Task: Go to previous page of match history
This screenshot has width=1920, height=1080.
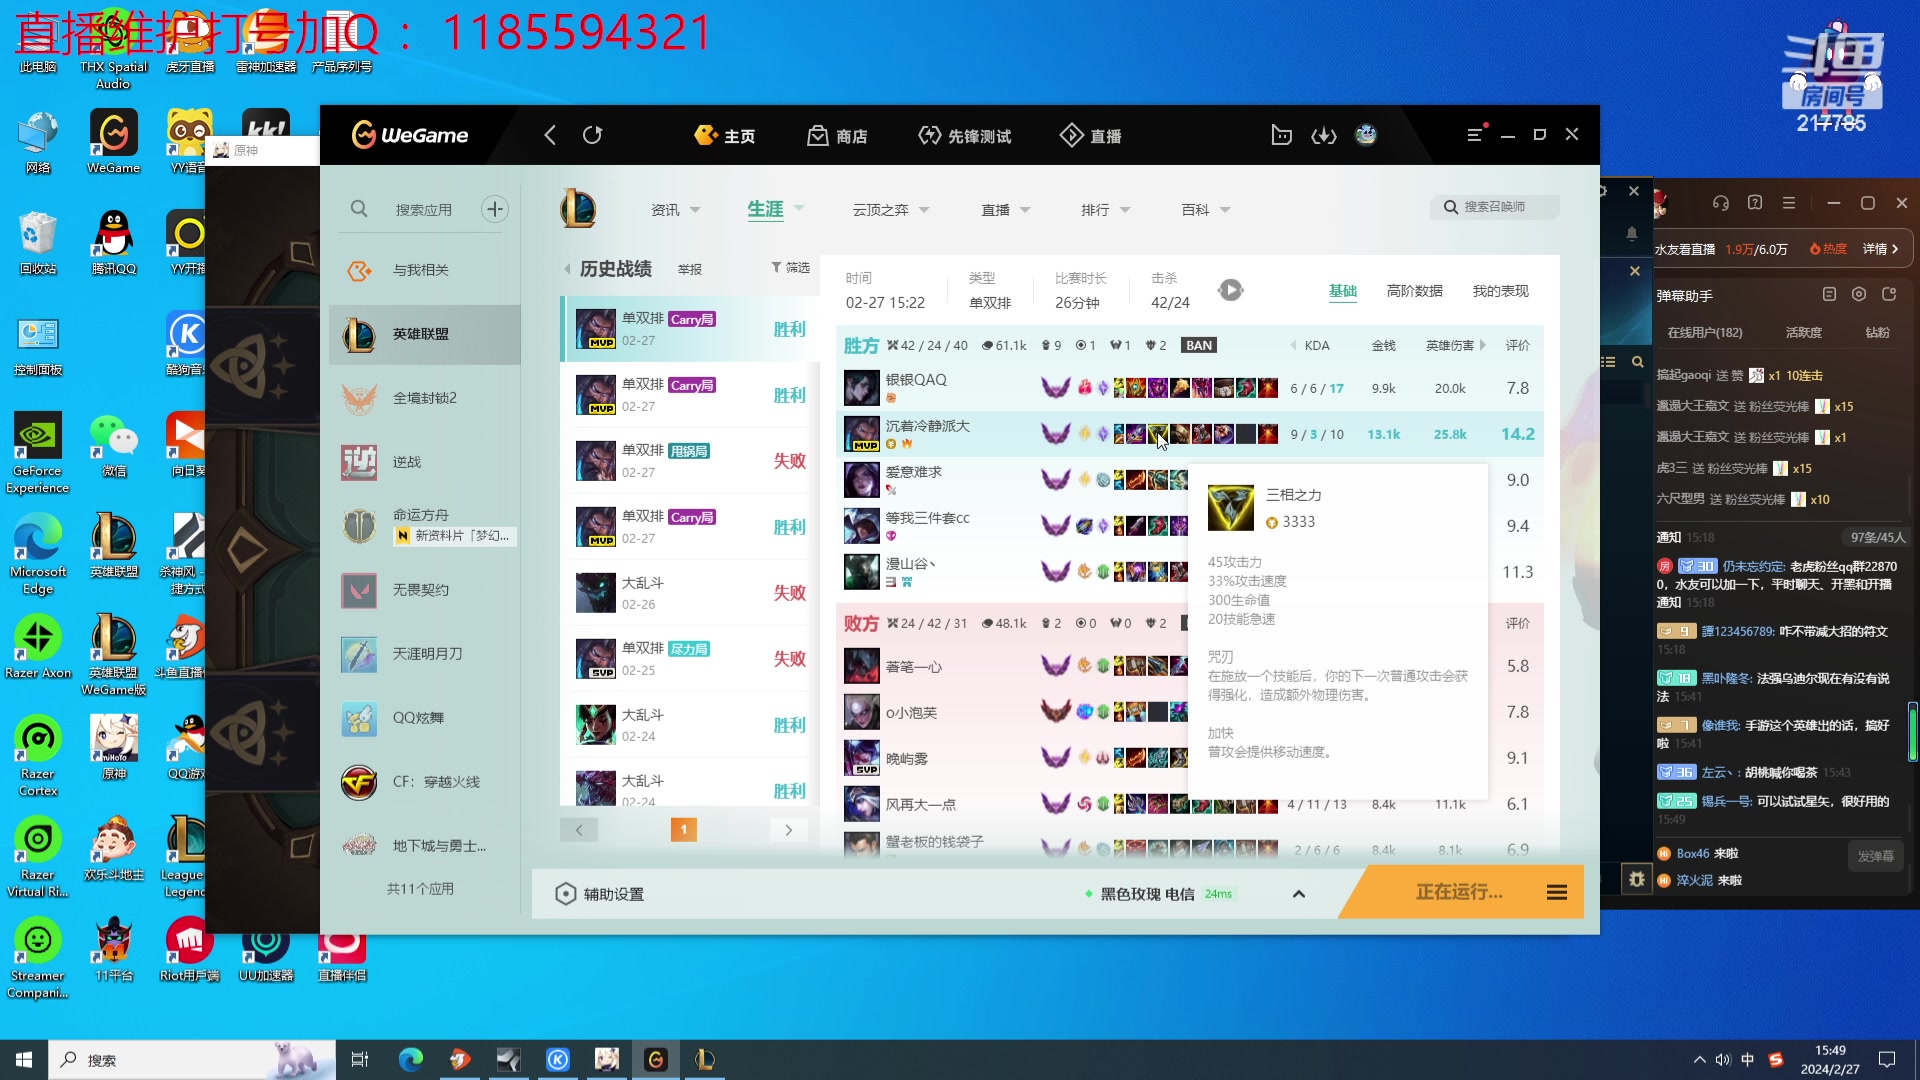Action: point(578,830)
